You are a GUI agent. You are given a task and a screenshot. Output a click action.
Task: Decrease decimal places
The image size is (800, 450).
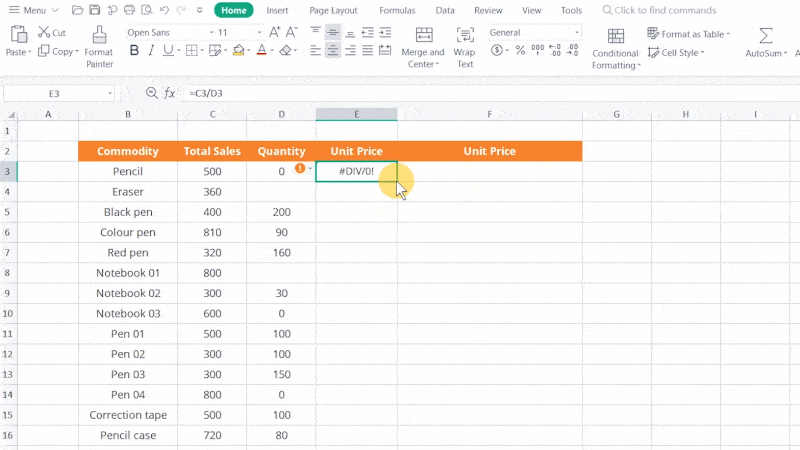(573, 51)
